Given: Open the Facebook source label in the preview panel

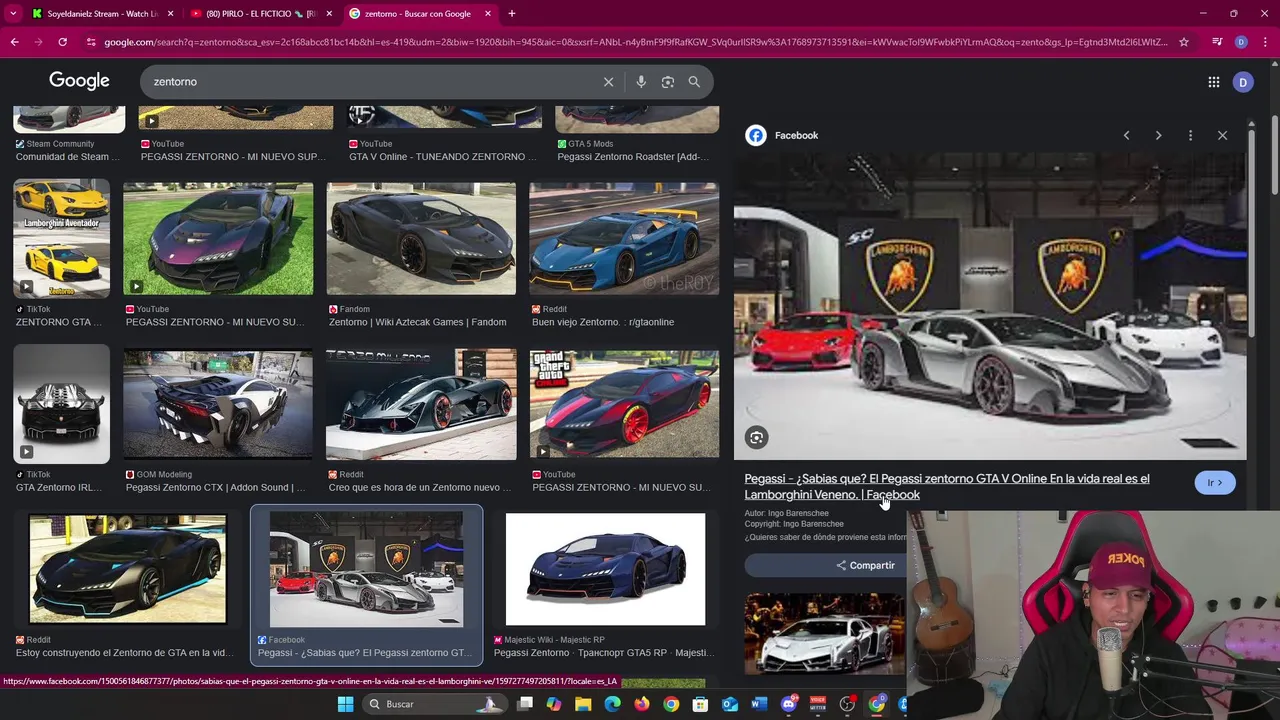Looking at the screenshot, I should [796, 135].
